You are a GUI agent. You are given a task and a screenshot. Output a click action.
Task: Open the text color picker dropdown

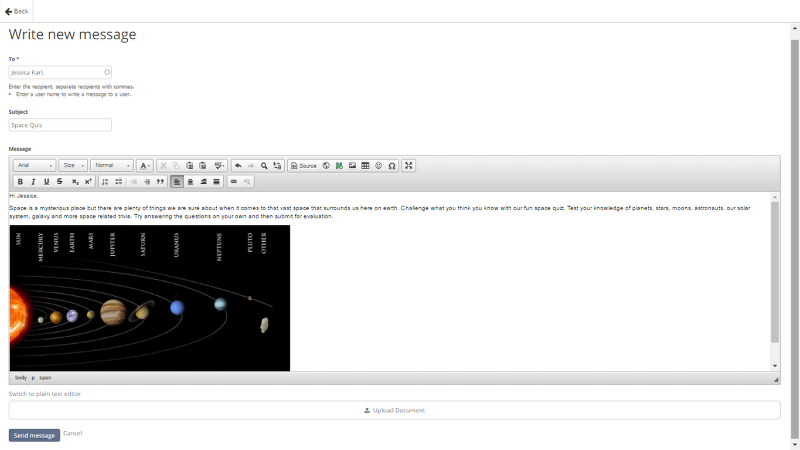[144, 166]
